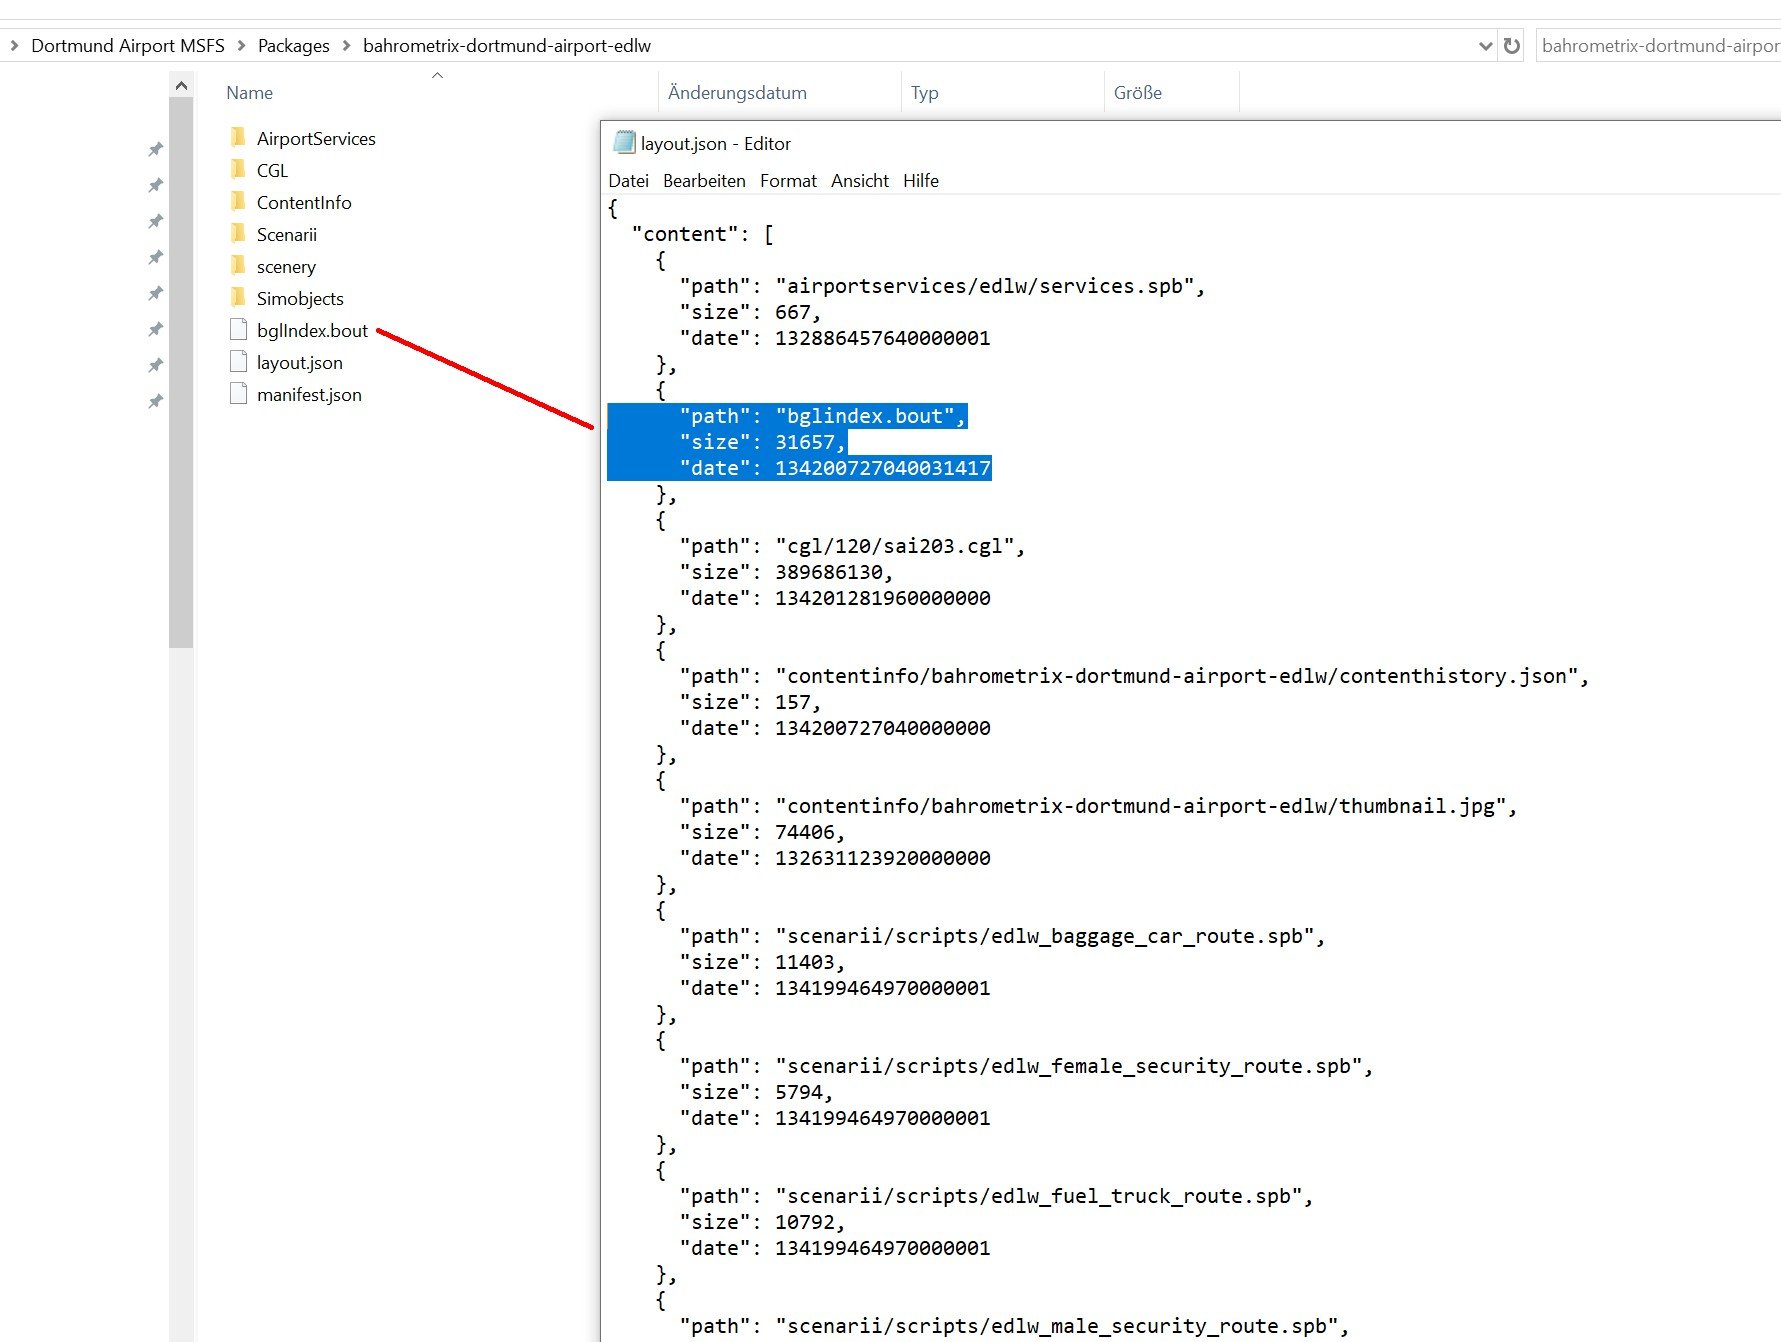
Task: Navigate to Packages breadcrumb
Action: [x=293, y=46]
